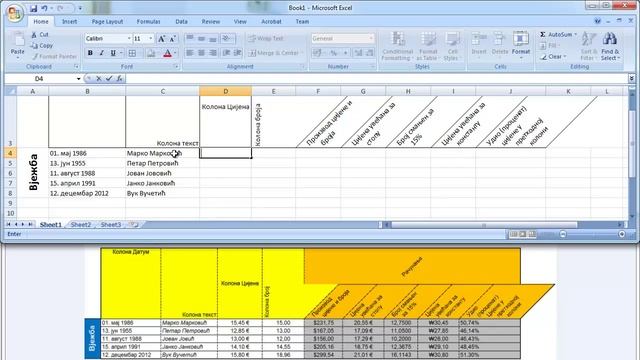Click the Paste icon
This screenshot has width=640, height=360.
[x=18, y=41]
